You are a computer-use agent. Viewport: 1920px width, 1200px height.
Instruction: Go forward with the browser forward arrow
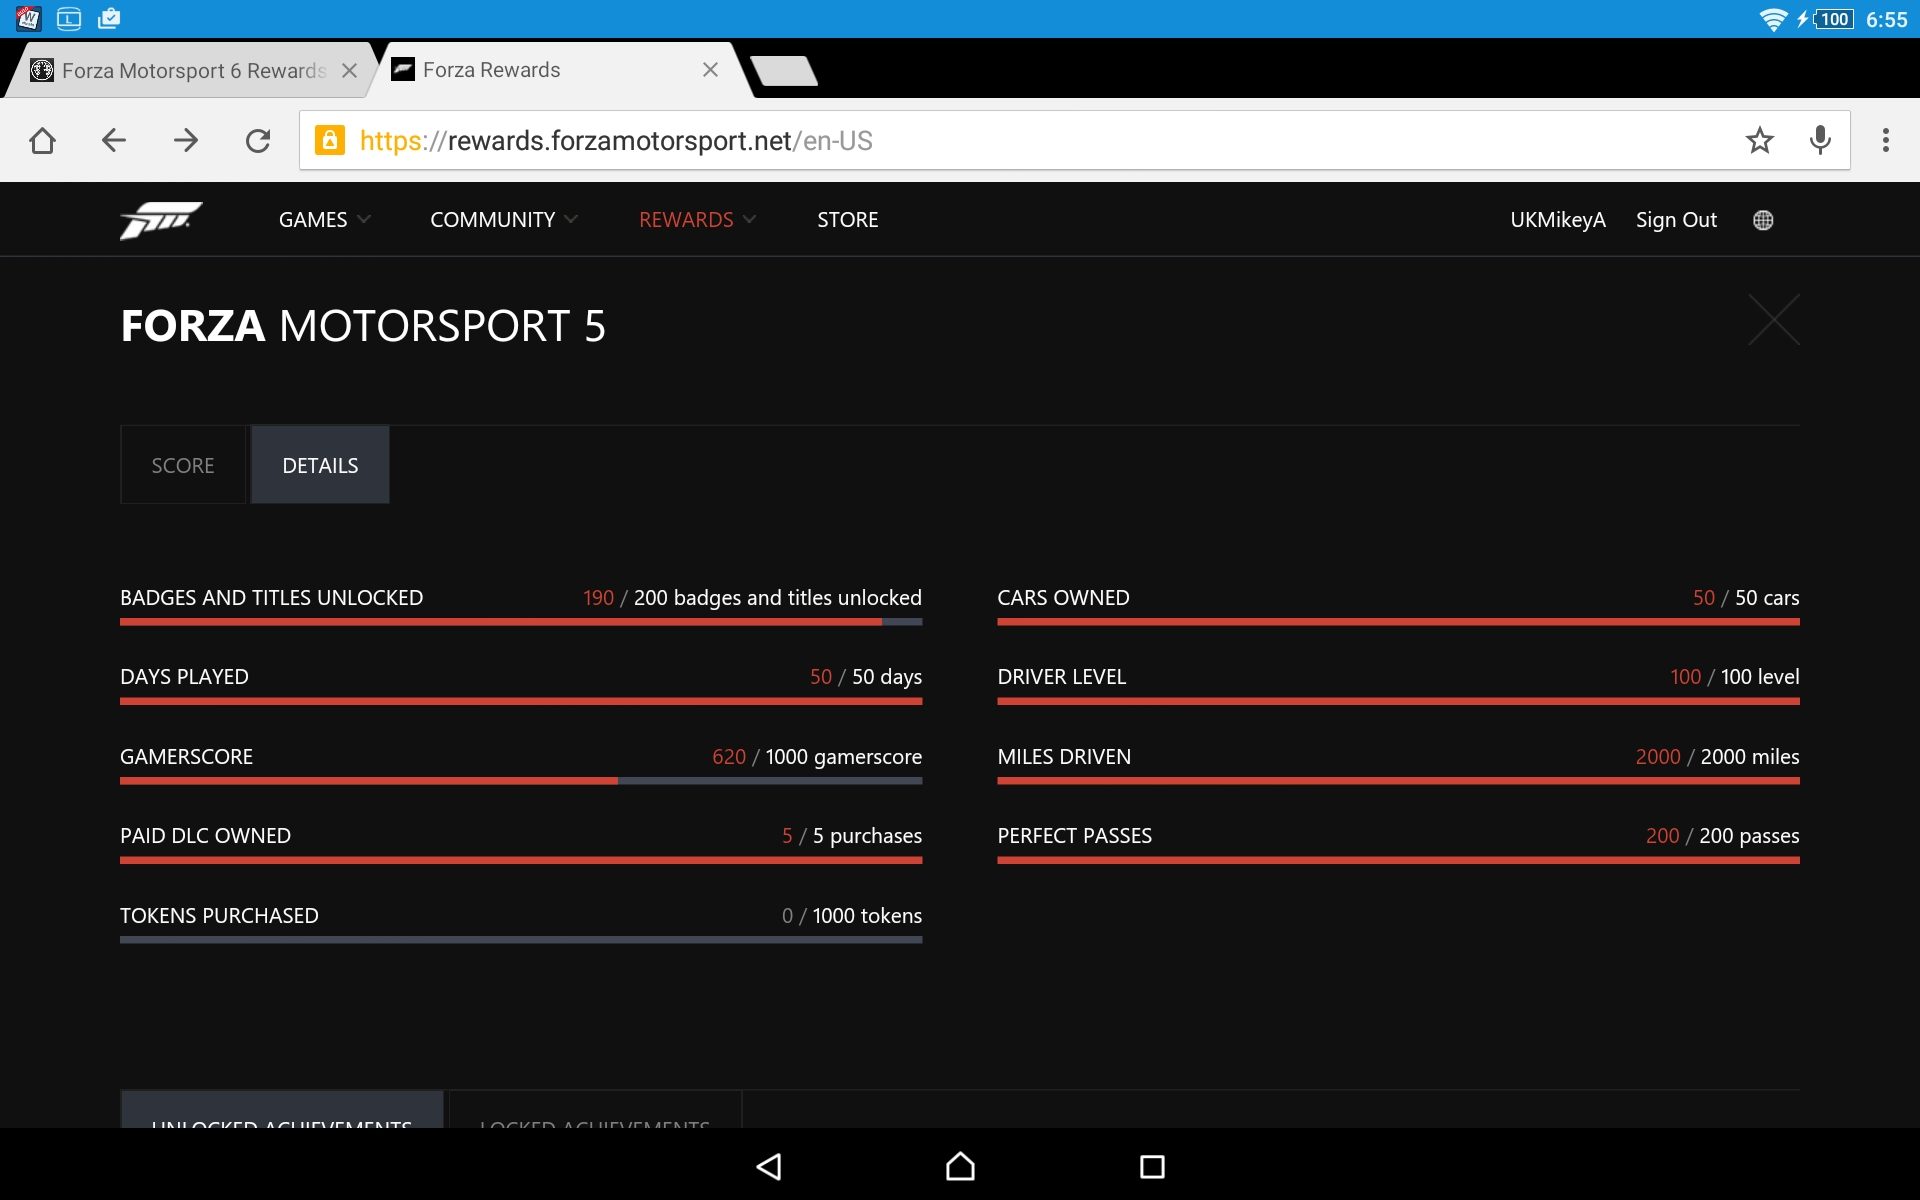[x=186, y=141]
